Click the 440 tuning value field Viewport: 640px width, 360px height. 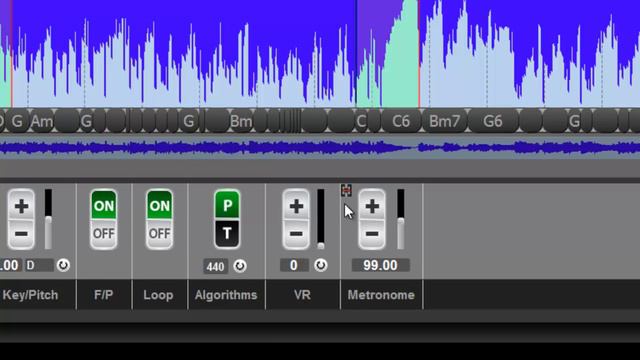point(215,267)
